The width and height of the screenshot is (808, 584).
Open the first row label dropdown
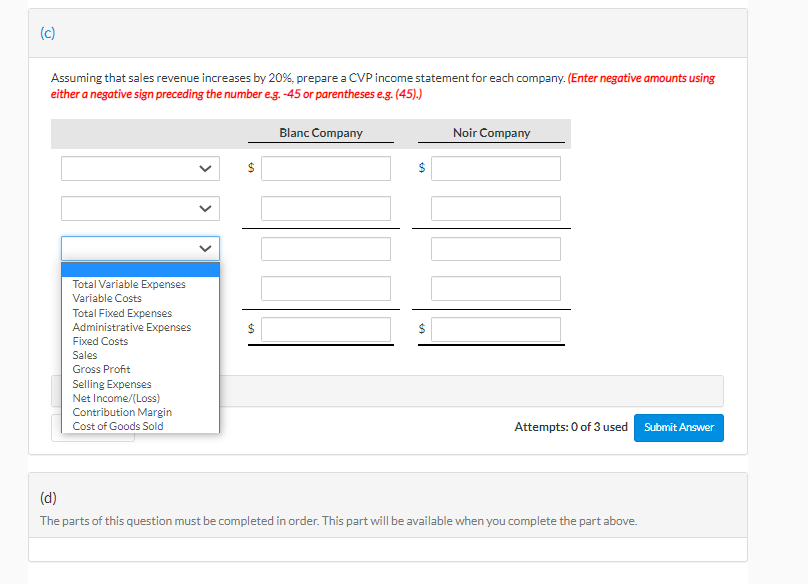(140, 168)
